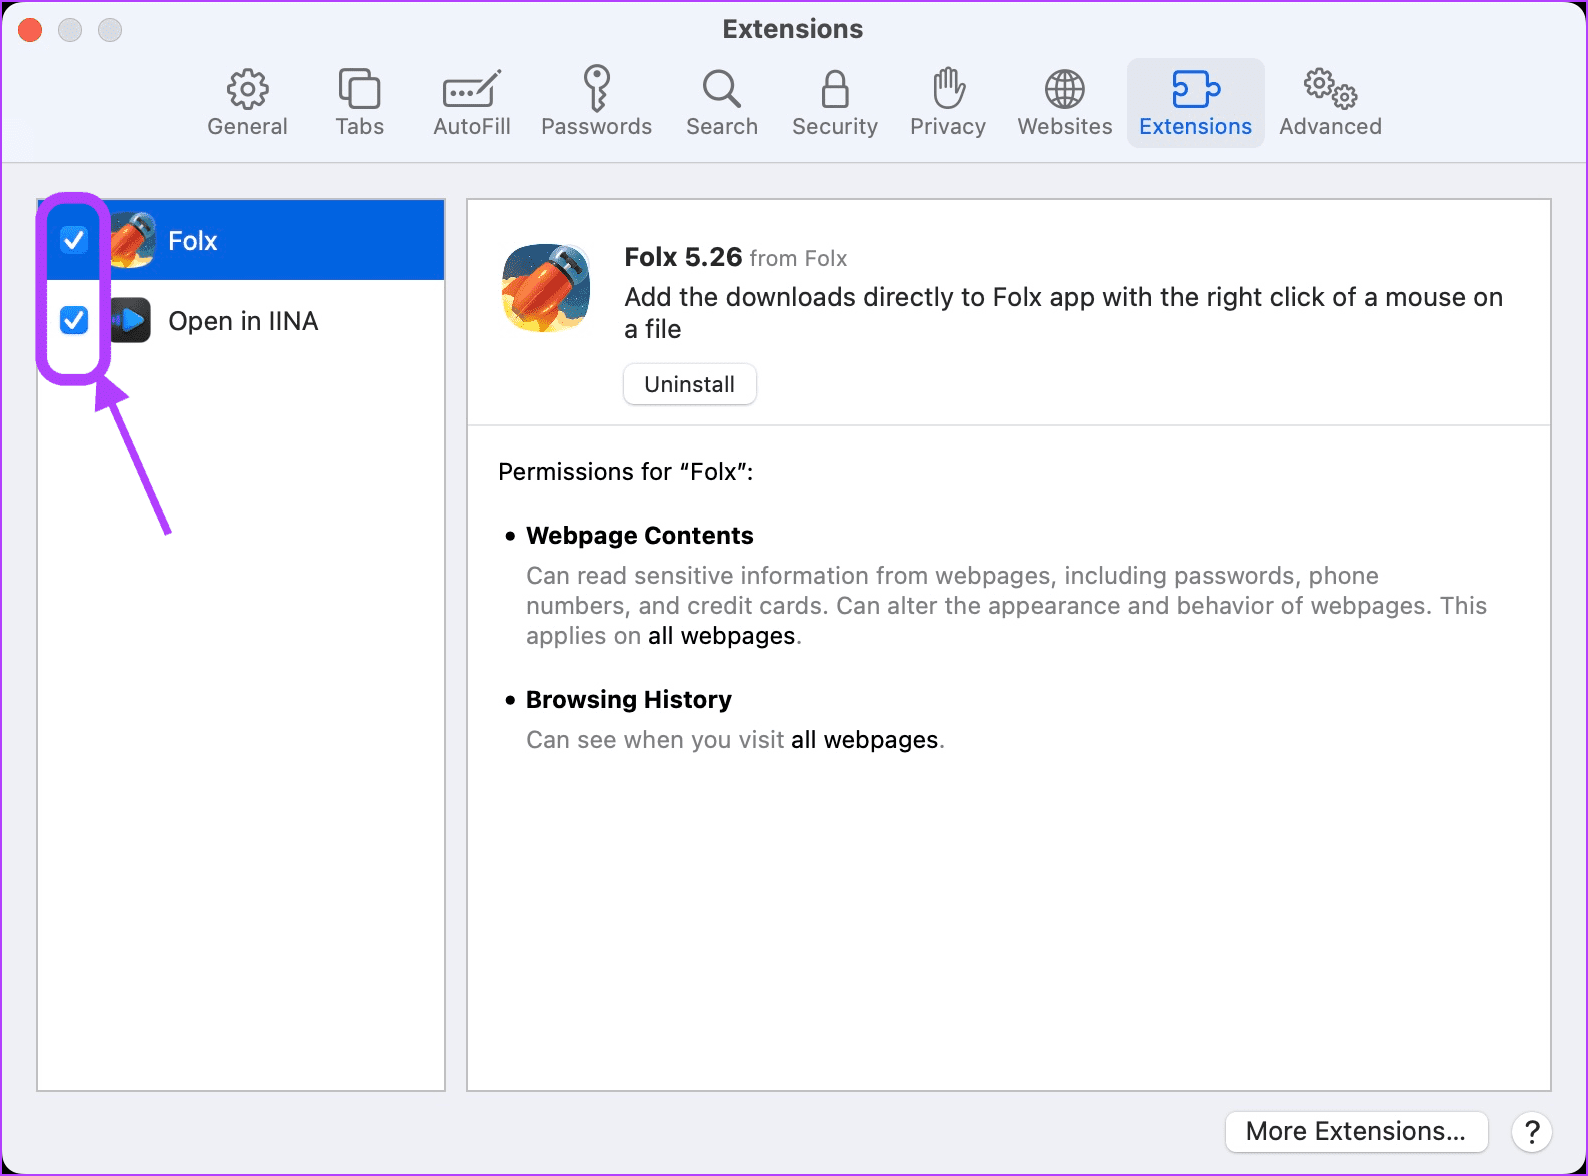Close the Extensions preferences window
This screenshot has width=1588, height=1176.
30,30
